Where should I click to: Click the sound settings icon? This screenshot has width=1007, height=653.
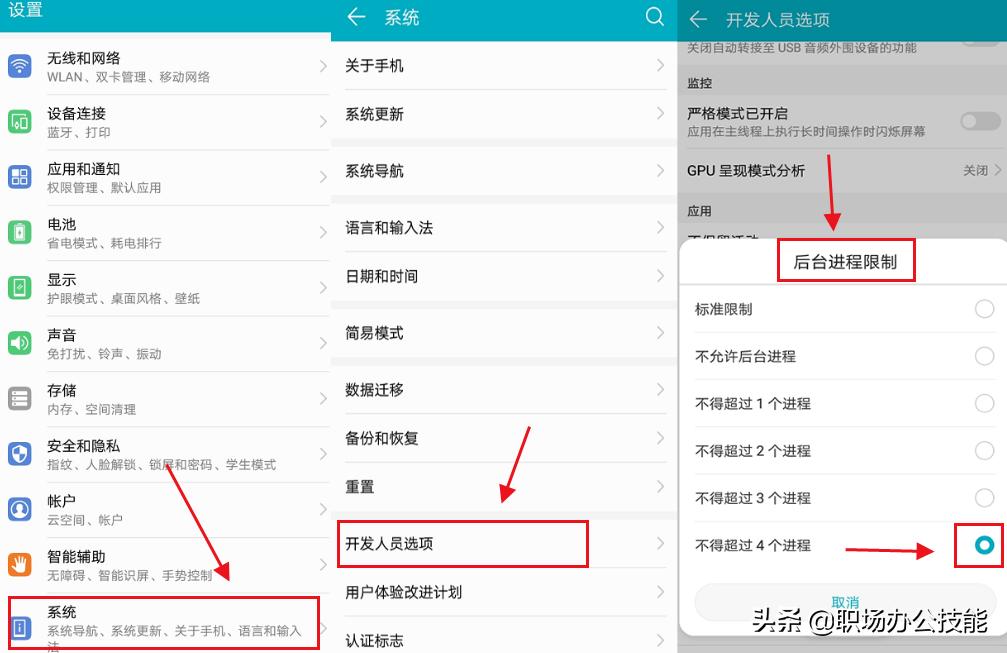pos(18,341)
